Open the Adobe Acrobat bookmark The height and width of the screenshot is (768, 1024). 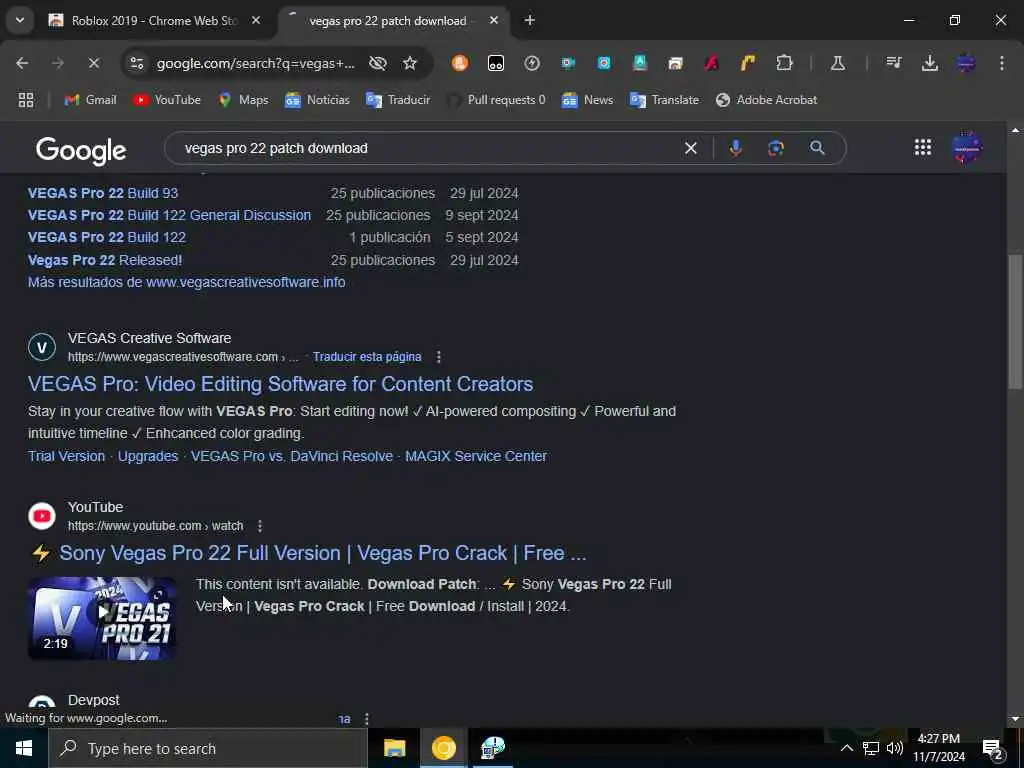click(x=767, y=100)
